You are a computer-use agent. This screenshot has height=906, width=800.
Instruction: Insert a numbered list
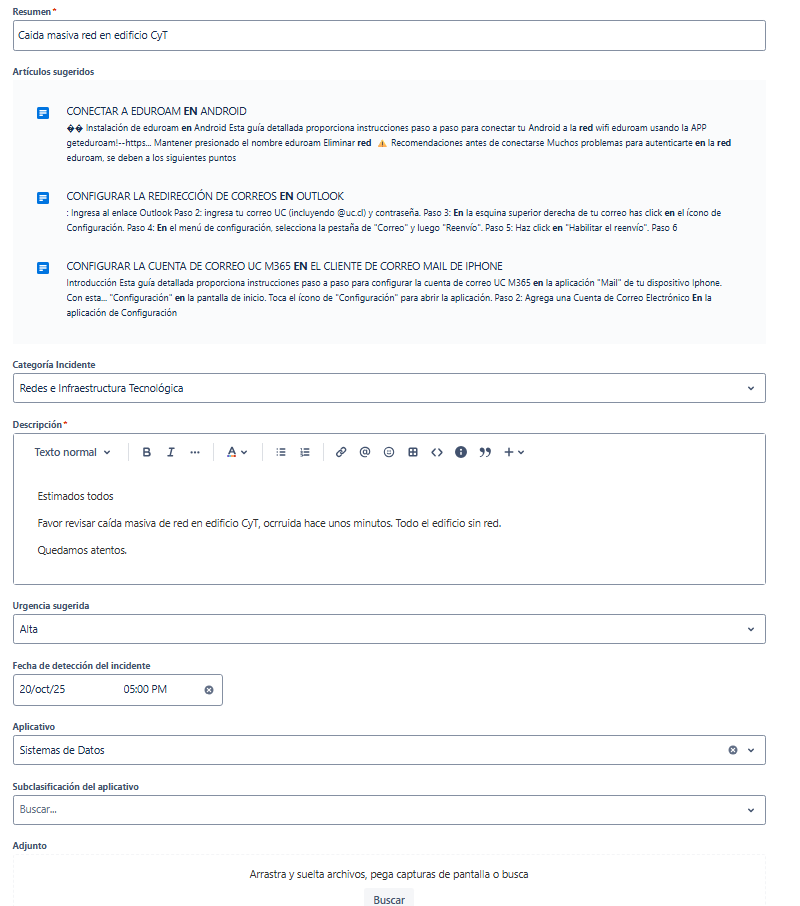[x=305, y=452]
